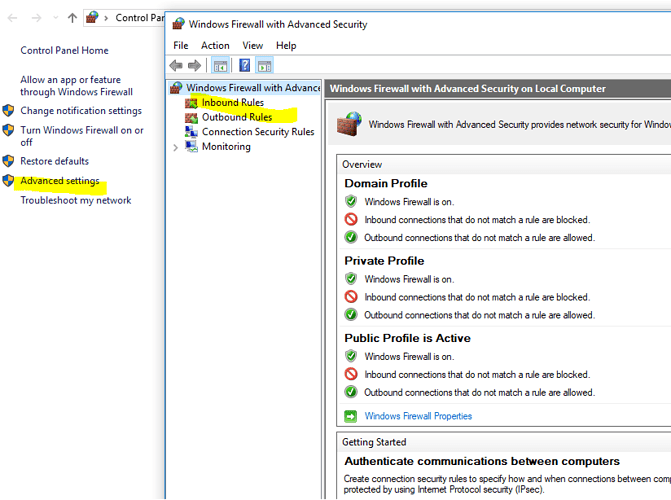This screenshot has width=671, height=500.
Task: Select the Monitoring tree item
Action: [x=226, y=146]
